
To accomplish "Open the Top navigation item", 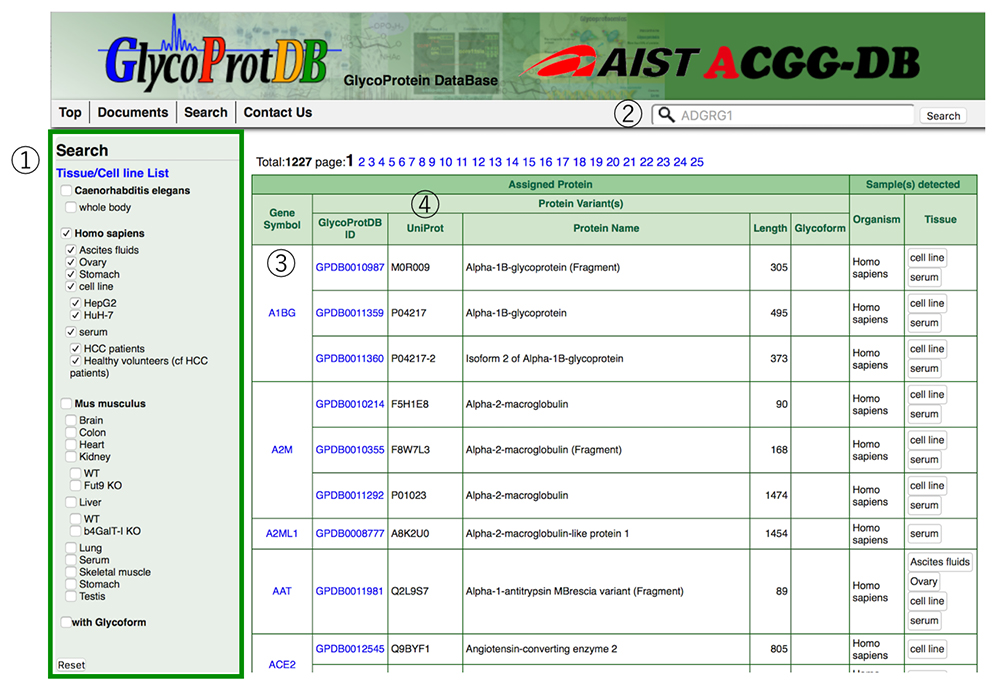I will pyautogui.click(x=70, y=113).
